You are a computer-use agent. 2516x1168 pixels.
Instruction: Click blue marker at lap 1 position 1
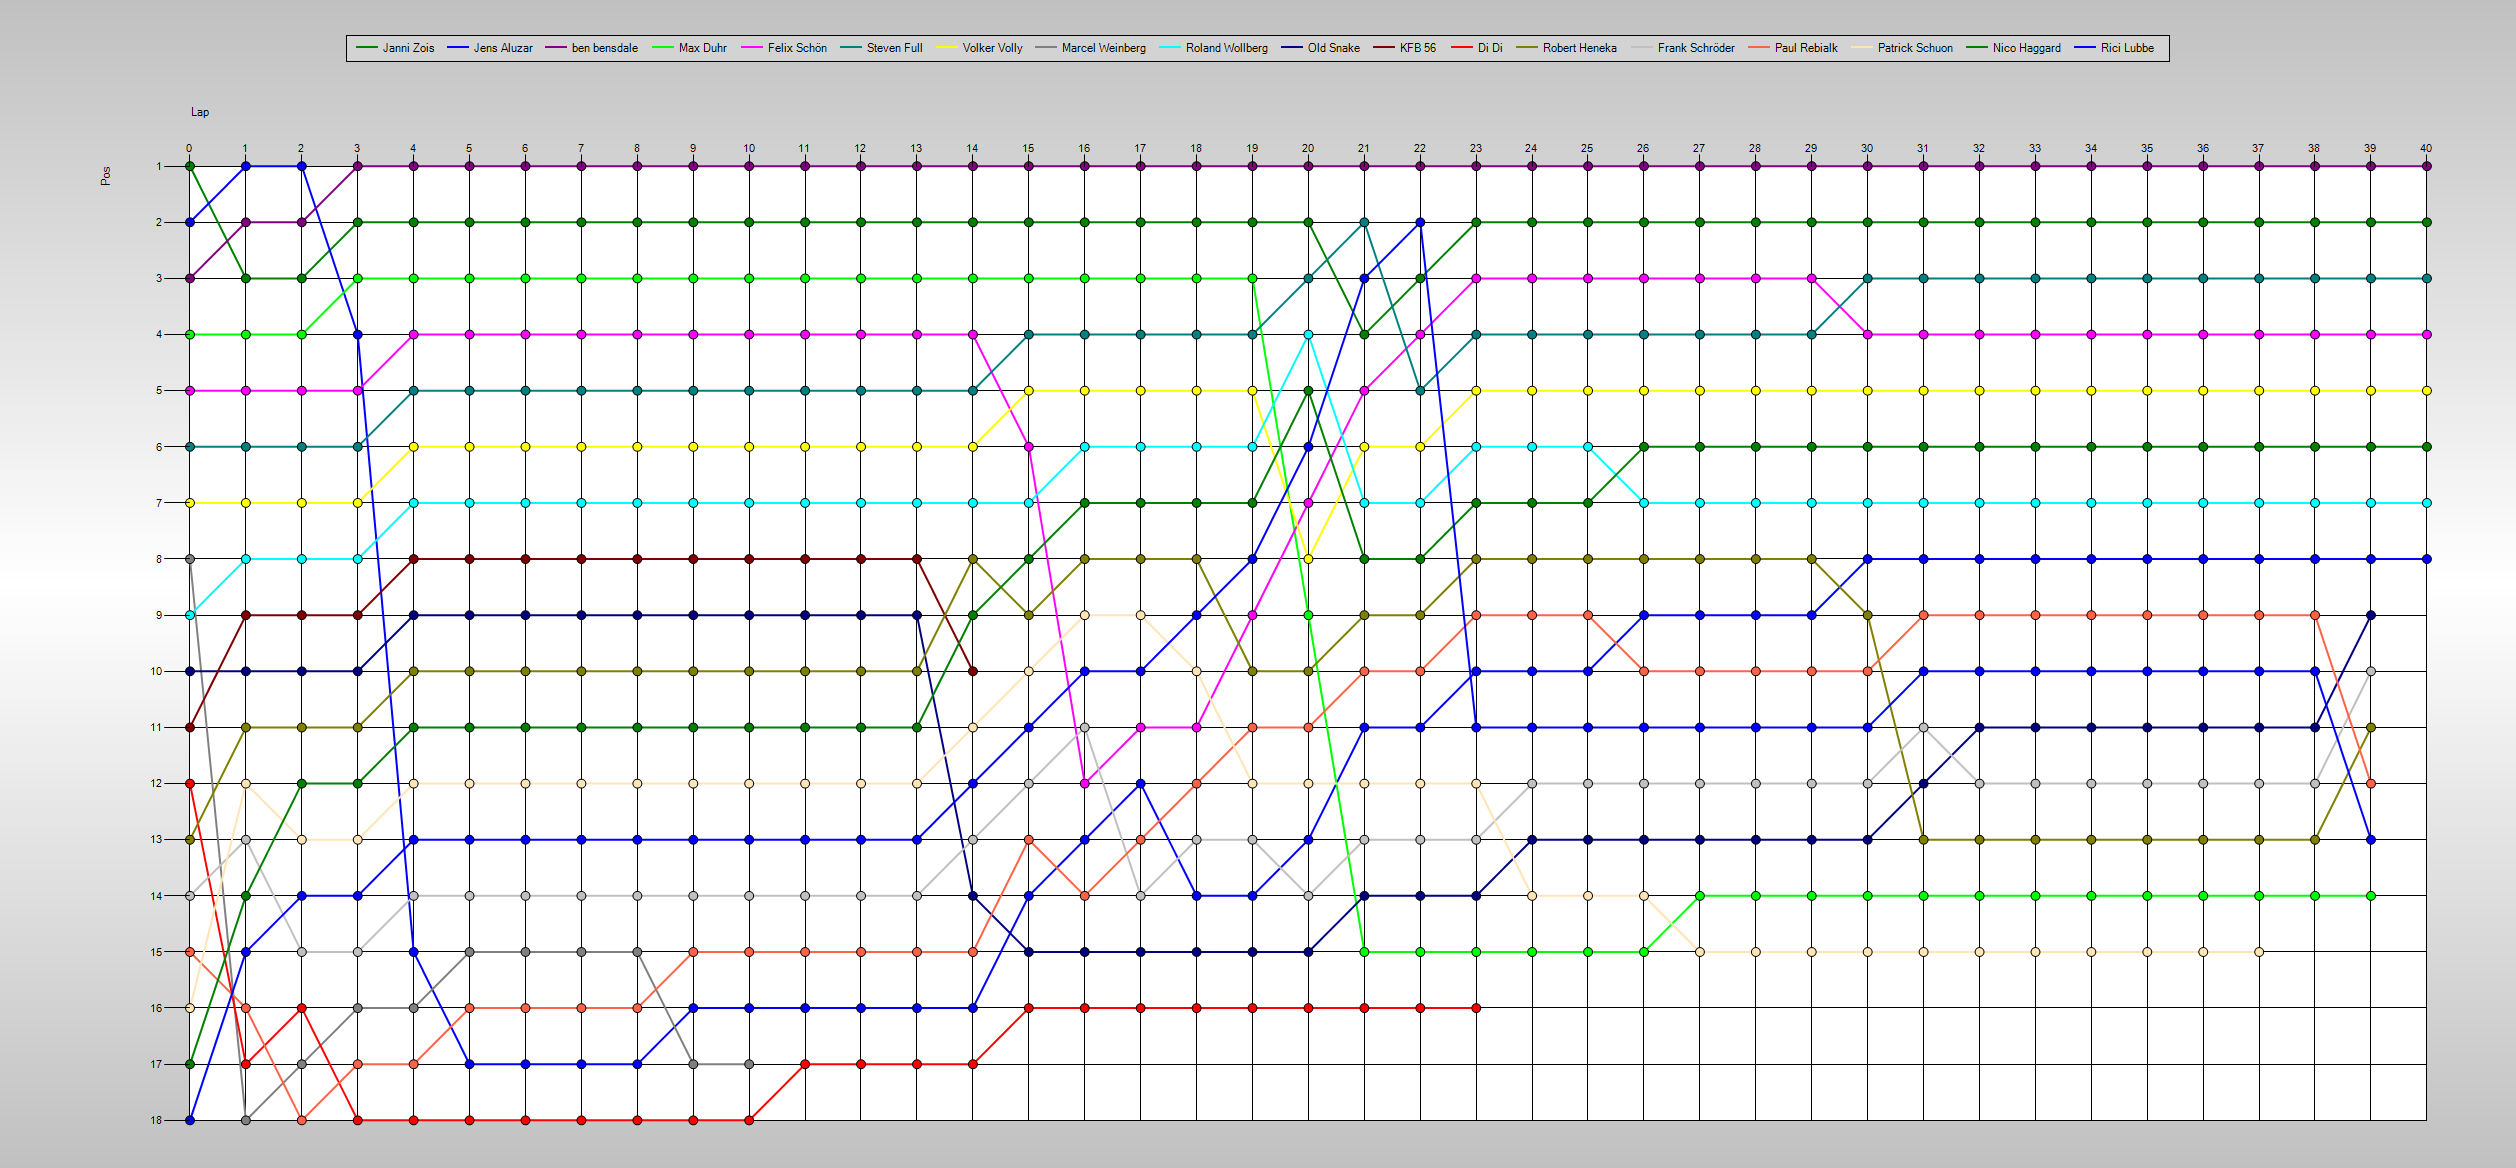pos(245,166)
